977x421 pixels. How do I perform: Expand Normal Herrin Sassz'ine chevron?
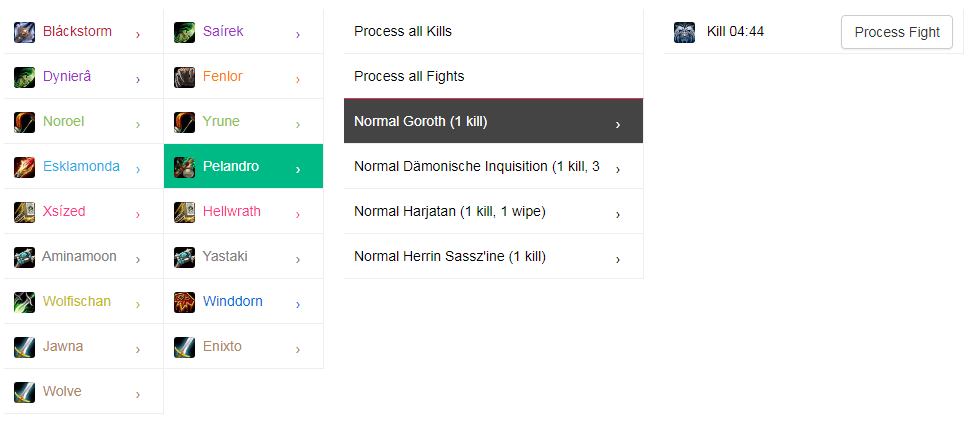tap(617, 259)
